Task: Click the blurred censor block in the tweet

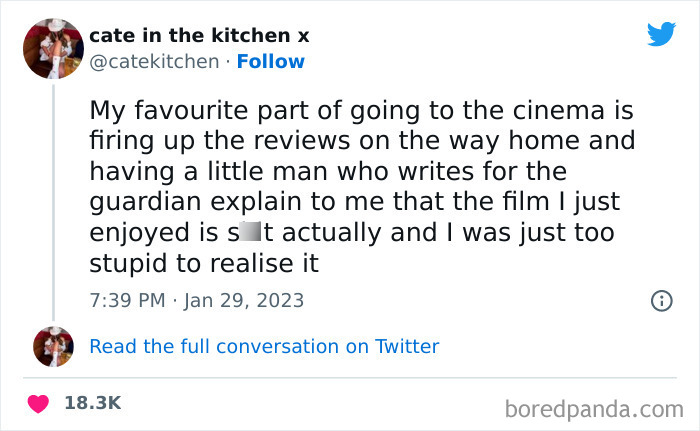Action: click(x=248, y=235)
